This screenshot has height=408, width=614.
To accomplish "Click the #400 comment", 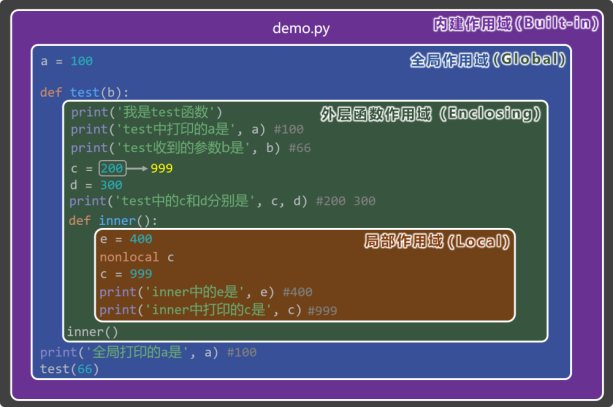I will (x=298, y=292).
